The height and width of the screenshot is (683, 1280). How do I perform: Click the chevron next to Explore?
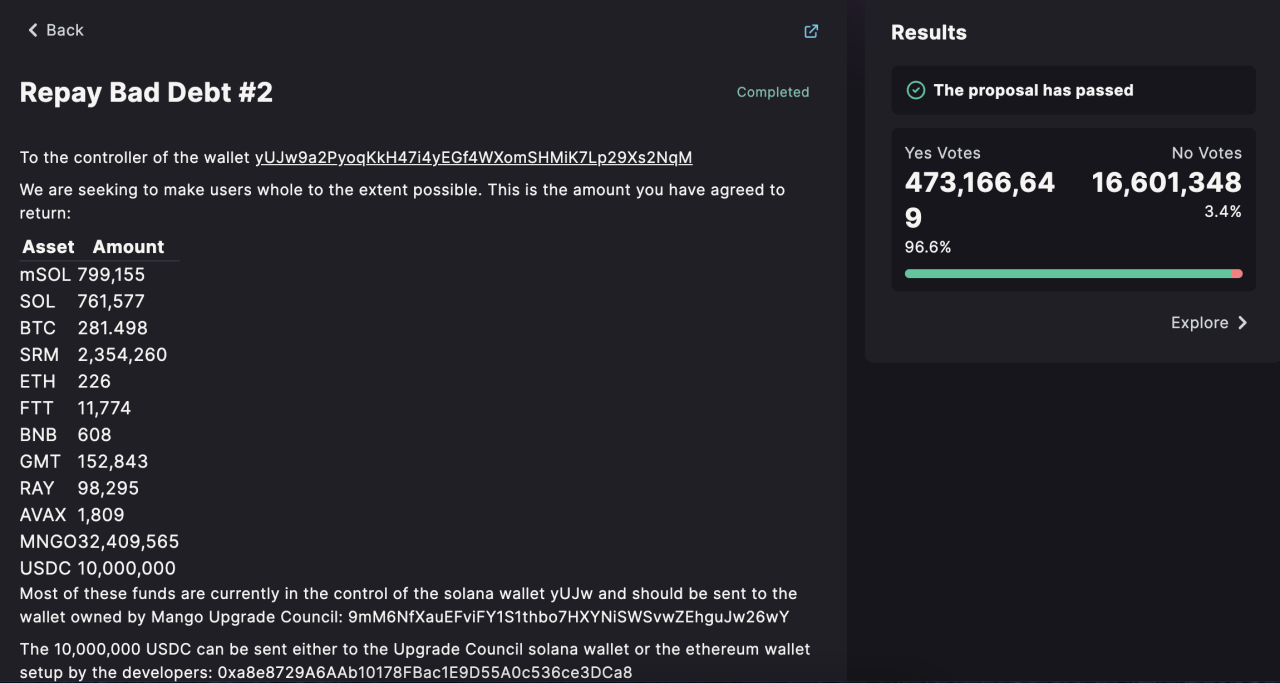point(1243,322)
